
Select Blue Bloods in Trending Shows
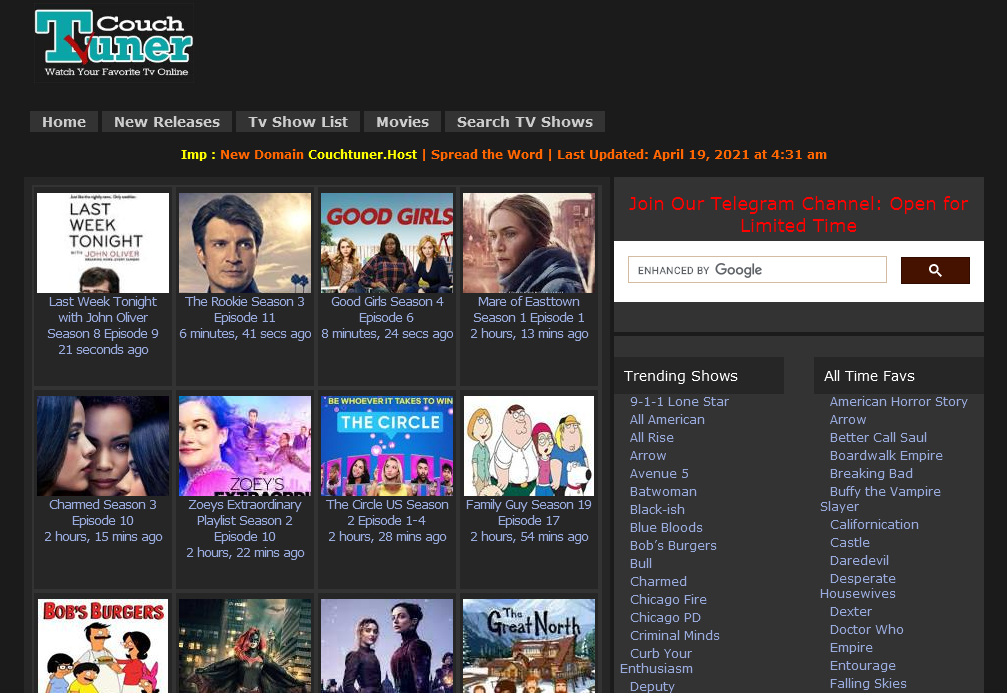pos(666,527)
